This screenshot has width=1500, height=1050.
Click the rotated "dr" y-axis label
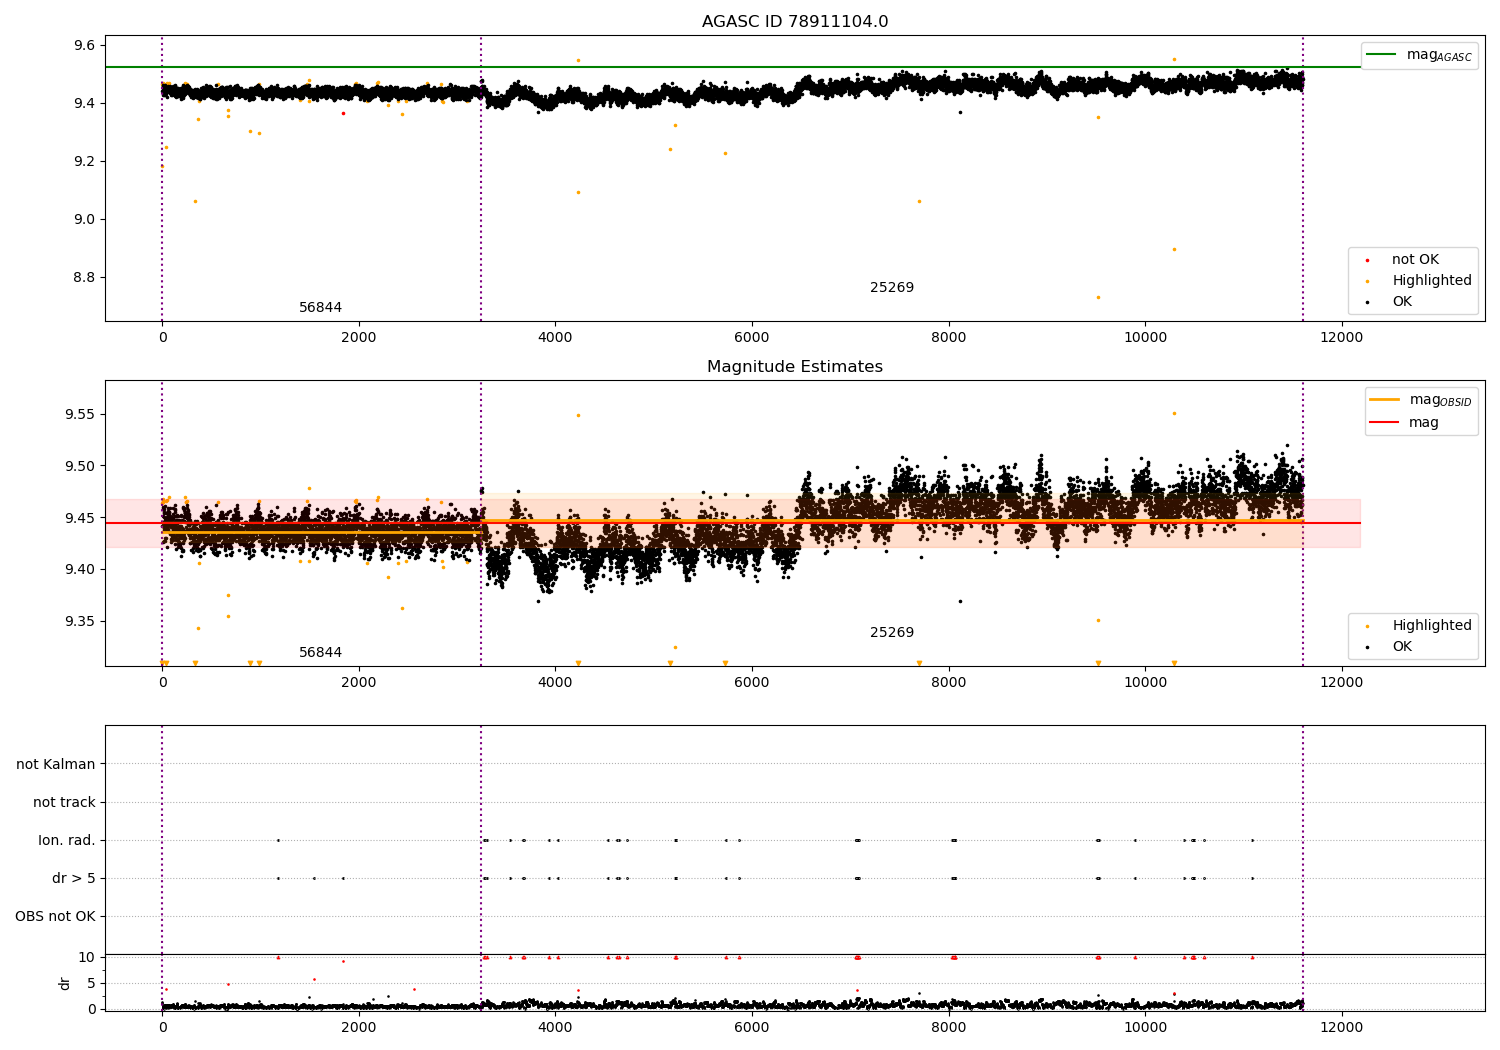pos(65,983)
